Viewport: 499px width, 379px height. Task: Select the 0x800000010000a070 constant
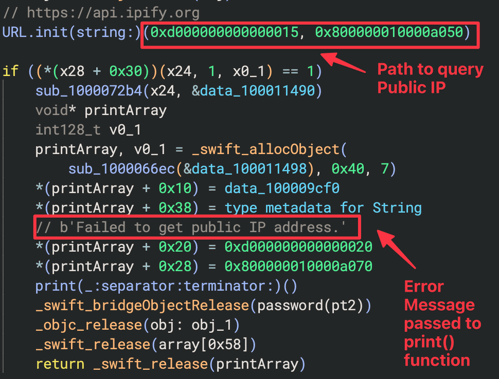[x=298, y=266]
